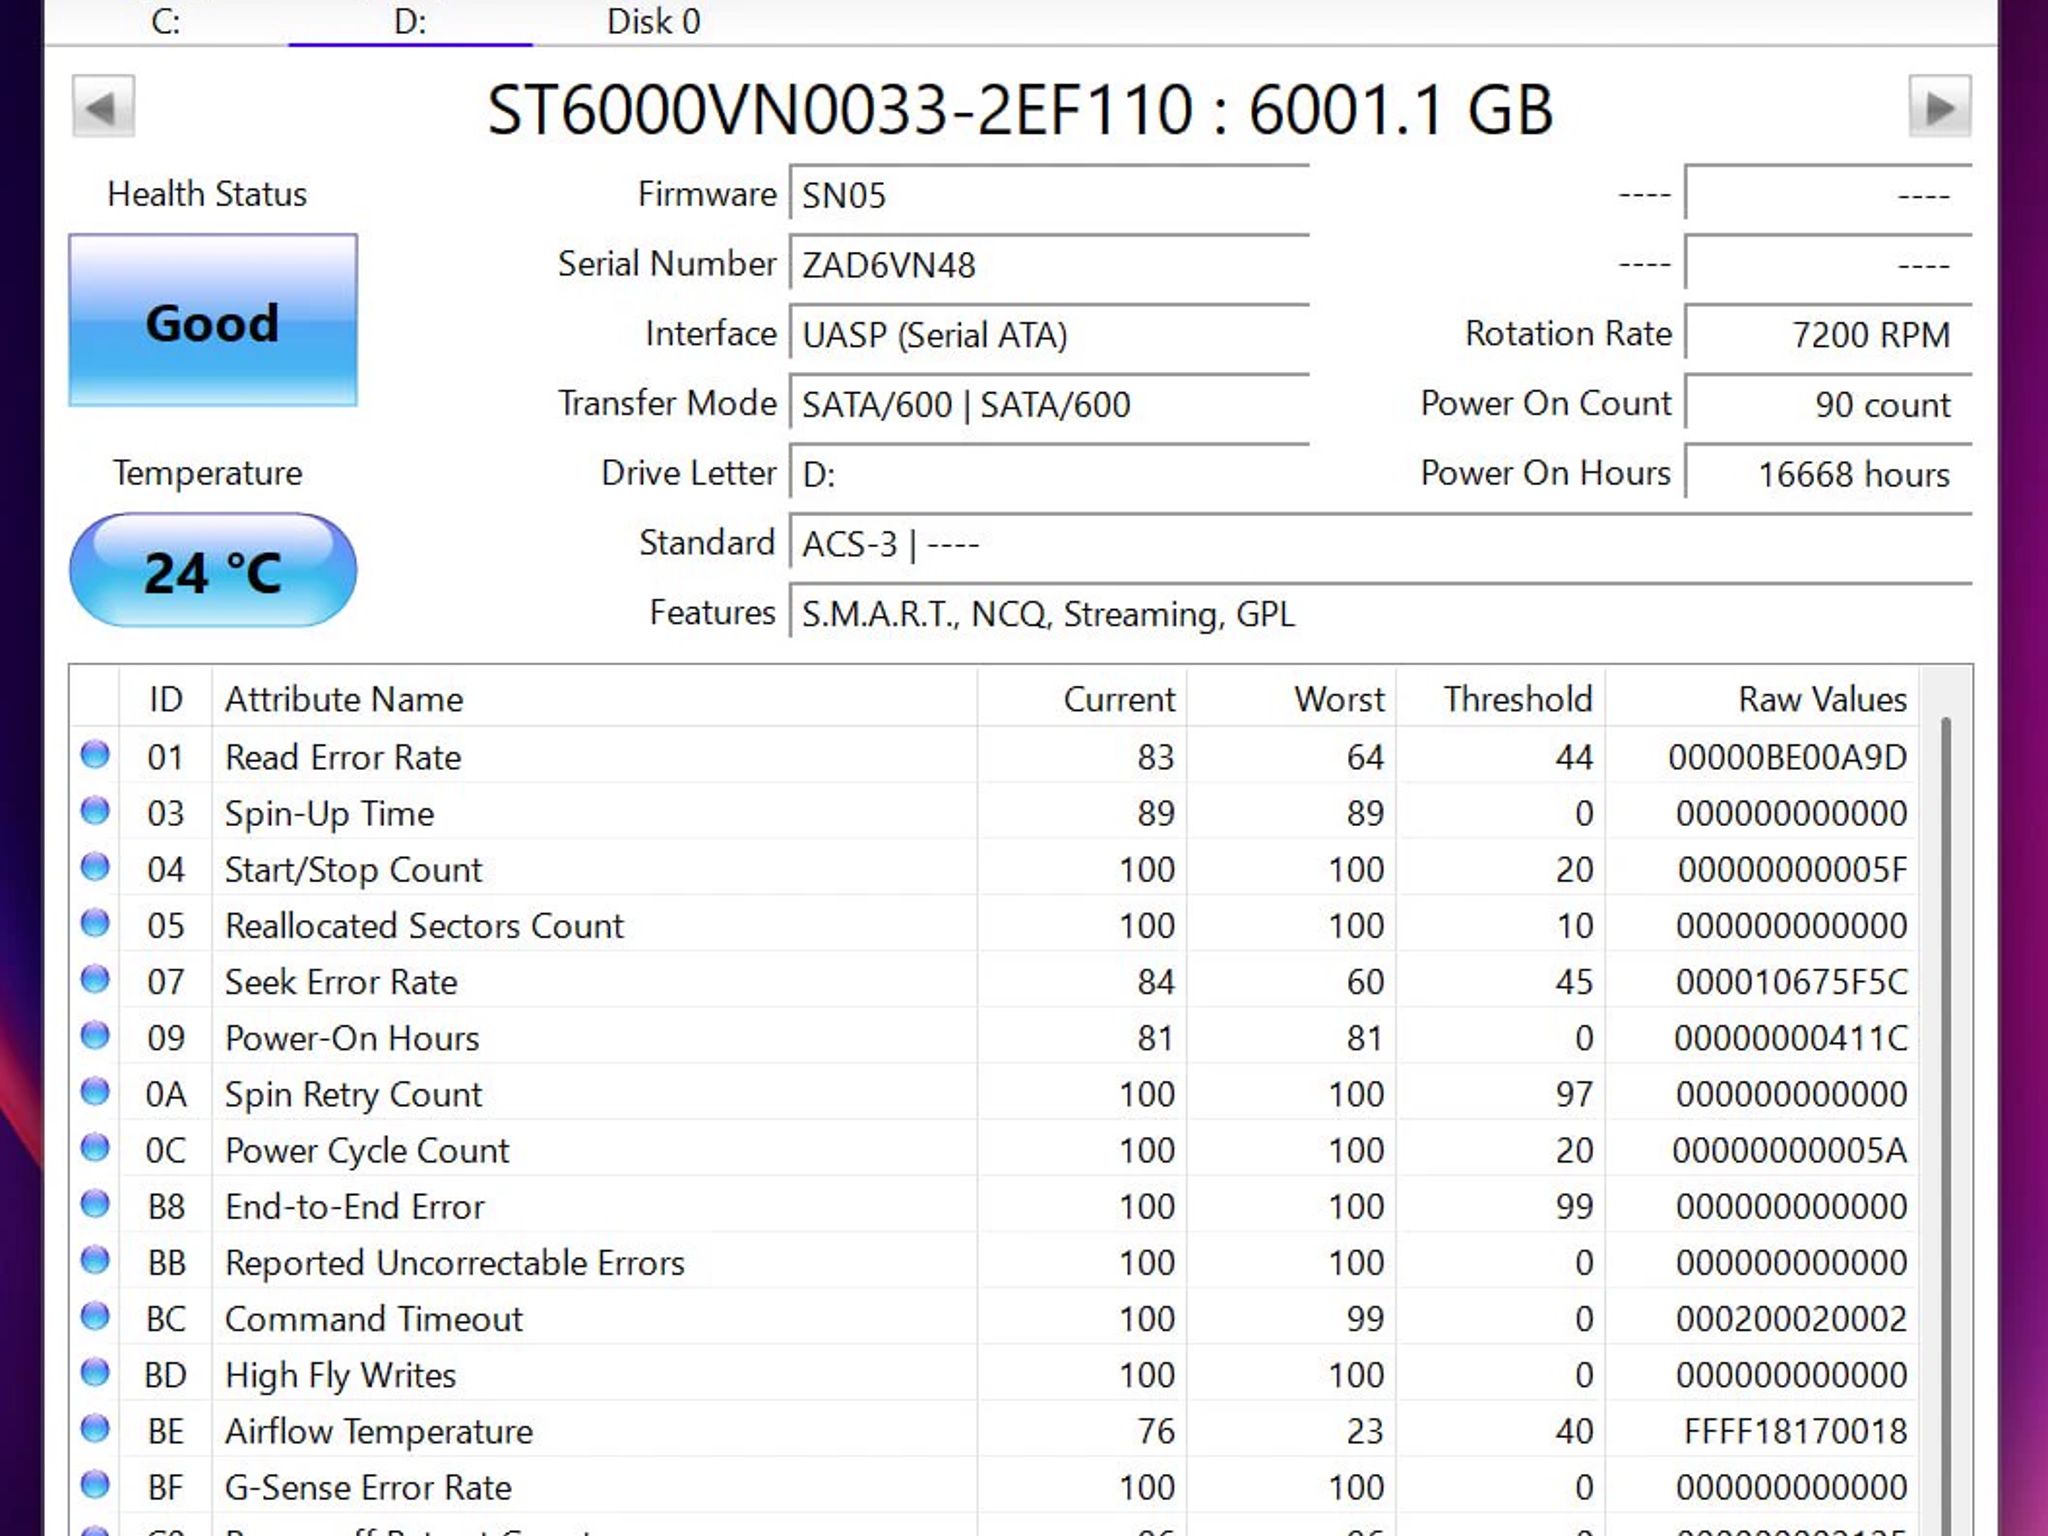Viewport: 2048px width, 1536px height.
Task: Click the Power On Count 90 count value
Action: click(1828, 404)
